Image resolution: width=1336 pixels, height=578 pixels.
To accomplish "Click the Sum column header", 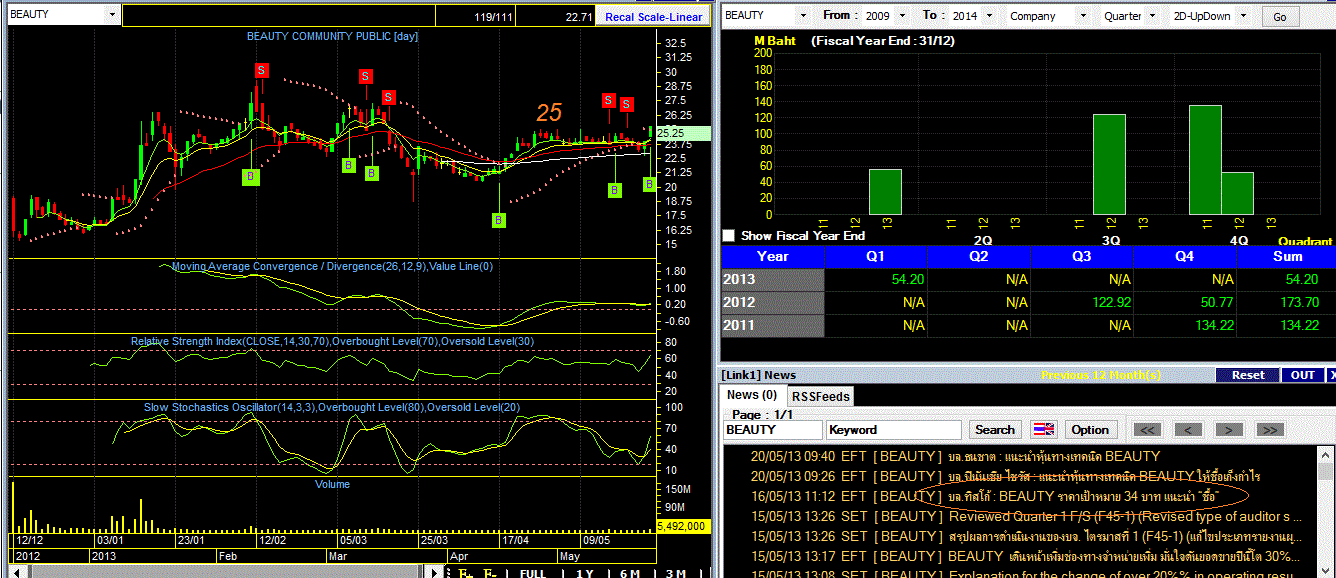I will pyautogui.click(x=1286, y=256).
